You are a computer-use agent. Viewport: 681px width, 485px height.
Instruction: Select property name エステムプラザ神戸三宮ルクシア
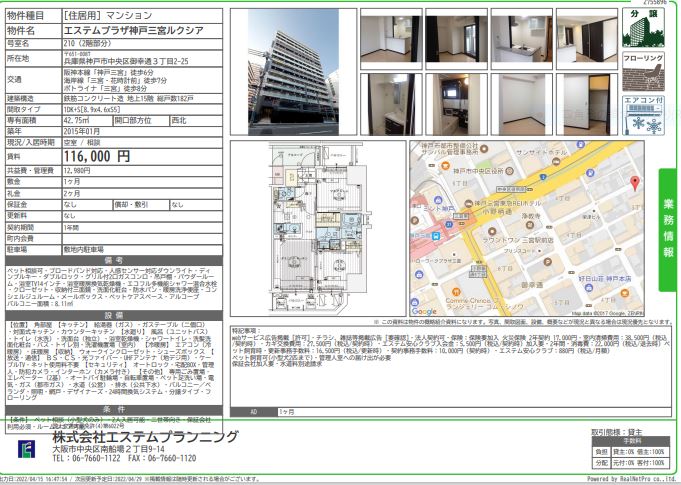point(134,30)
